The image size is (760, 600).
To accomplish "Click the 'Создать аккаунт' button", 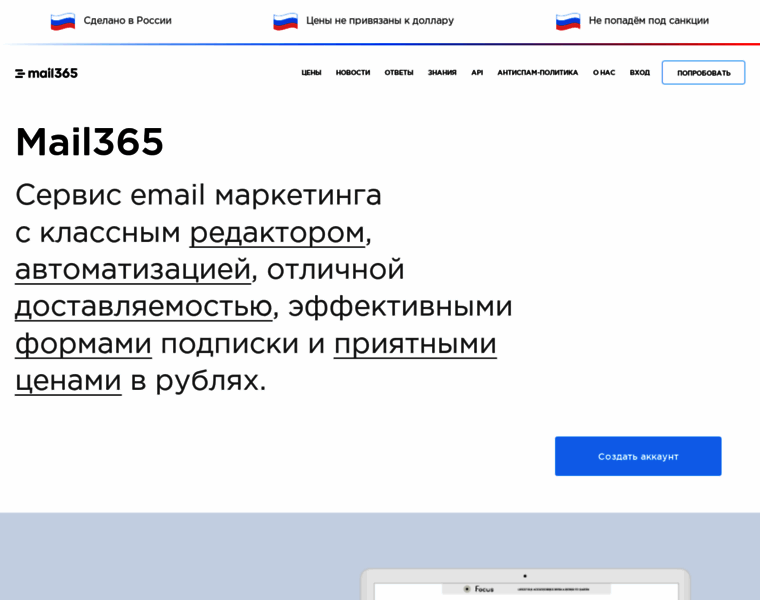I will (638, 456).
